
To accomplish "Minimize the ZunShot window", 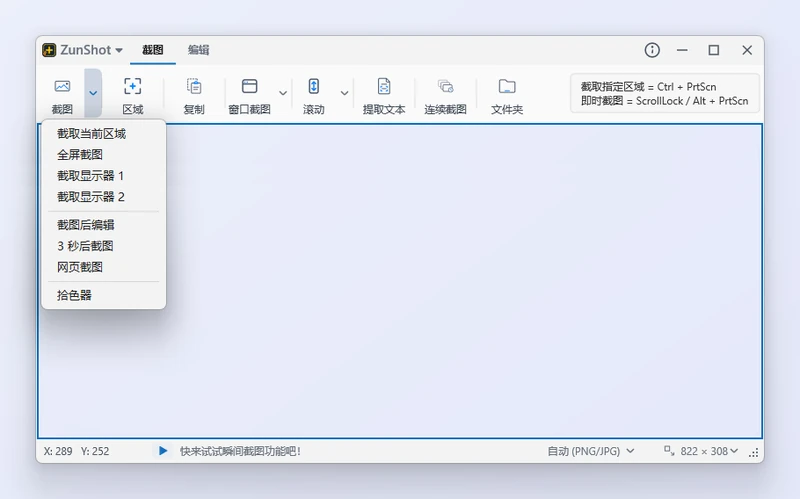I will point(682,50).
